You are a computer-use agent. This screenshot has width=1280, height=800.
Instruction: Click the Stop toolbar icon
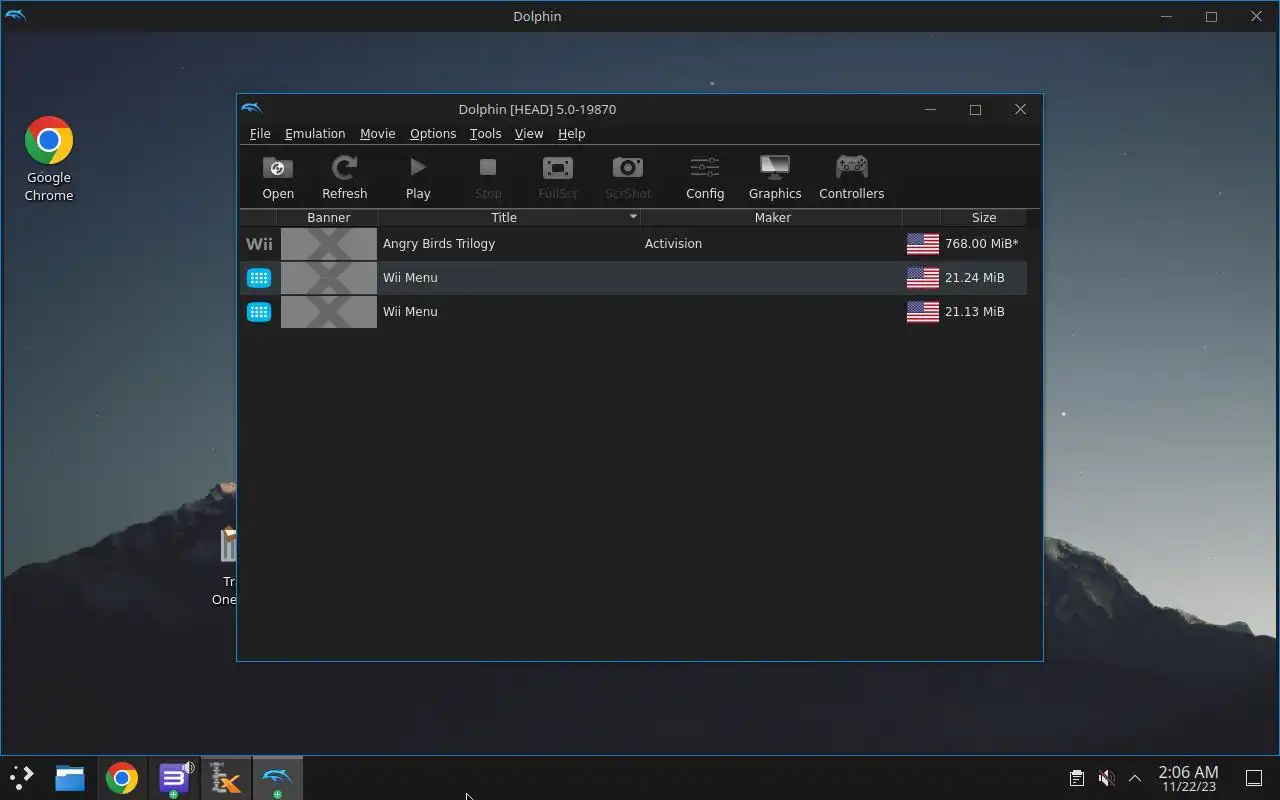[x=488, y=178]
